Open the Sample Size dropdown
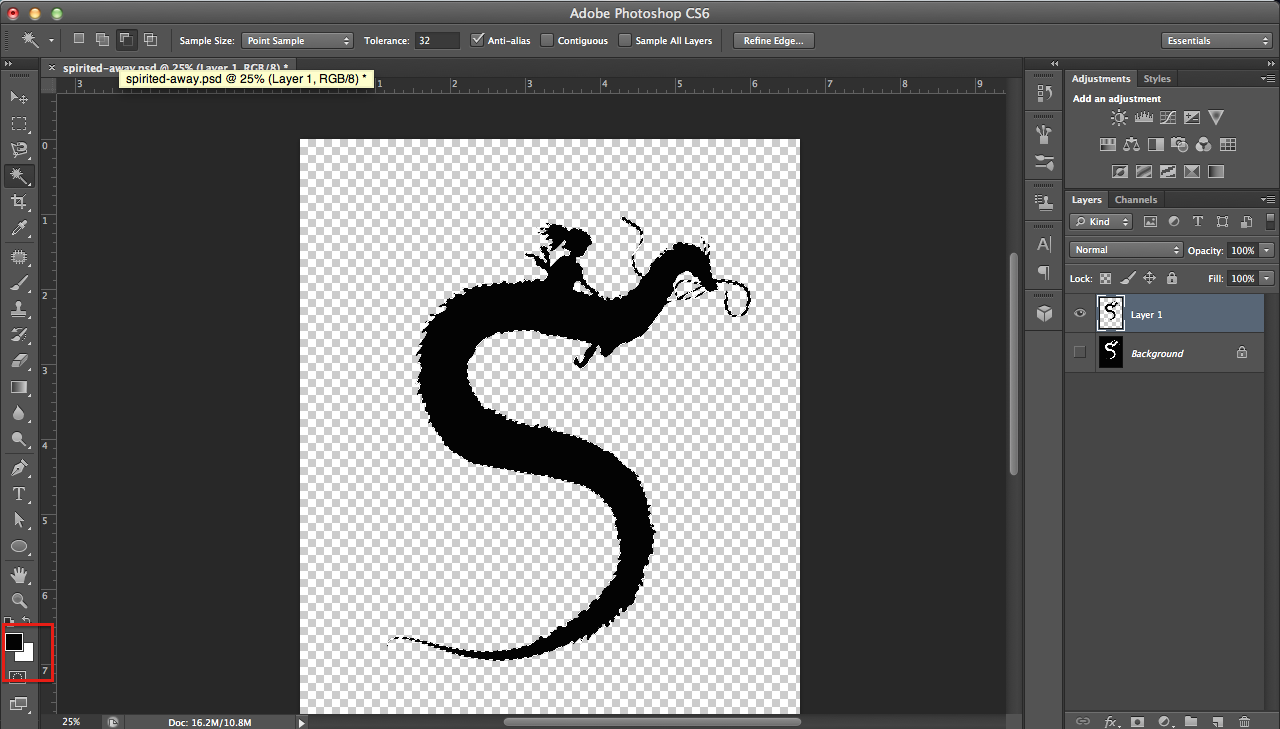 point(299,41)
